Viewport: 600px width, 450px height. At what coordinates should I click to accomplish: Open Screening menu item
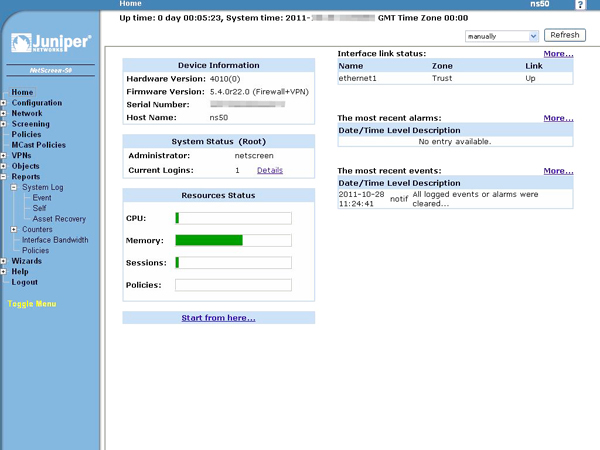(31, 124)
